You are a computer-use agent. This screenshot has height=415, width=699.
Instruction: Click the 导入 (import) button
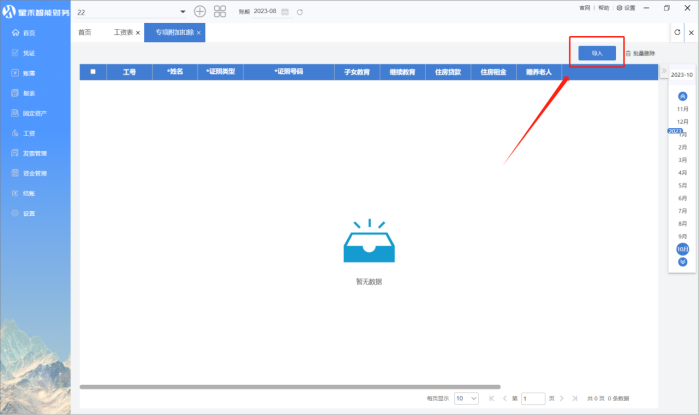coord(597,52)
